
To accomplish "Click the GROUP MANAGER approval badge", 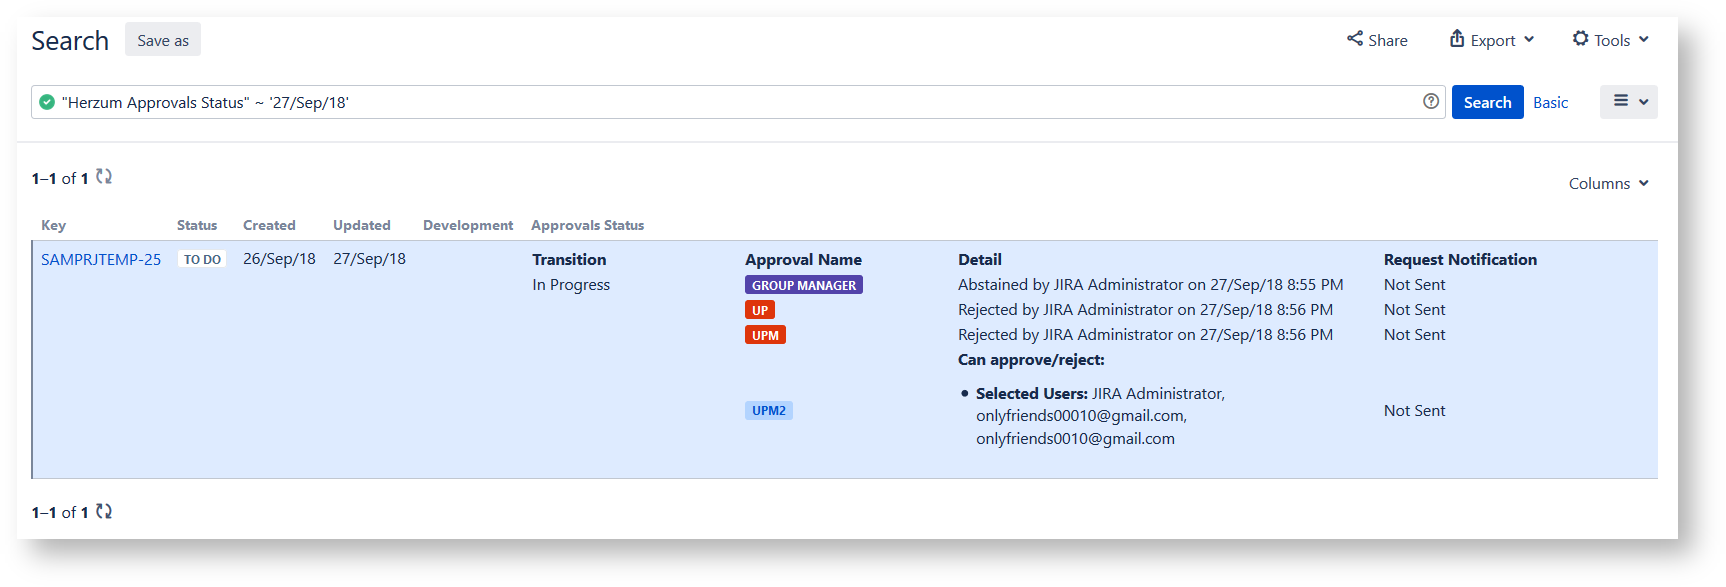I will 803,285.
